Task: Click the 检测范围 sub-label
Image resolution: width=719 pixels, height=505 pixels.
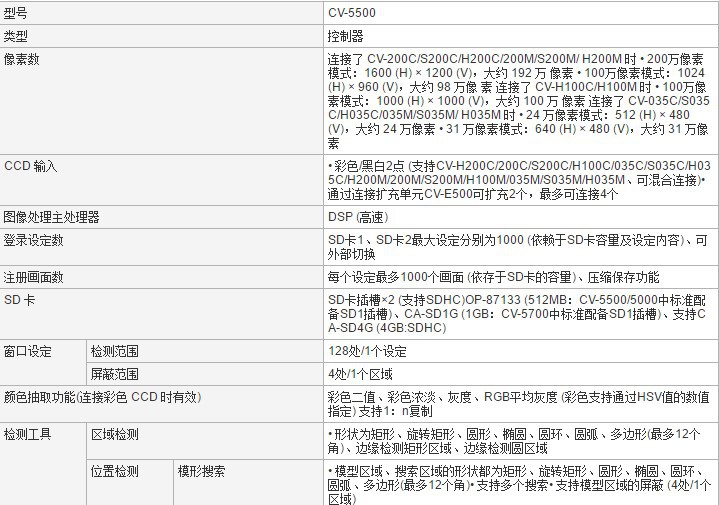Action: (x=115, y=351)
